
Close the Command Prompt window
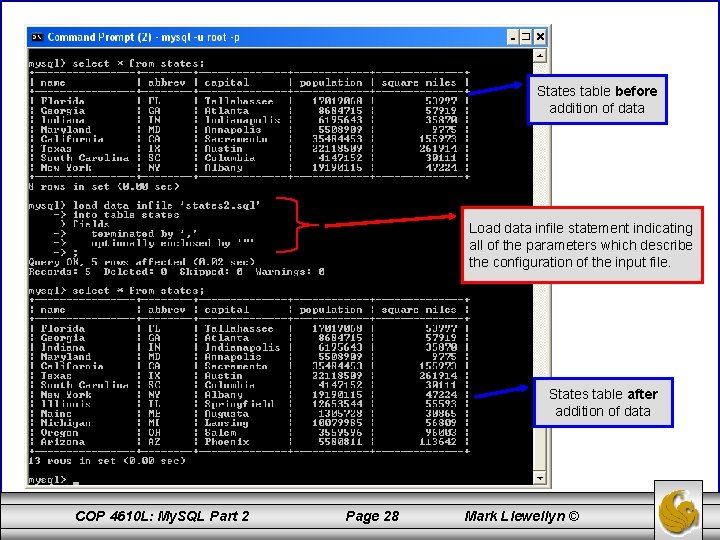point(540,37)
